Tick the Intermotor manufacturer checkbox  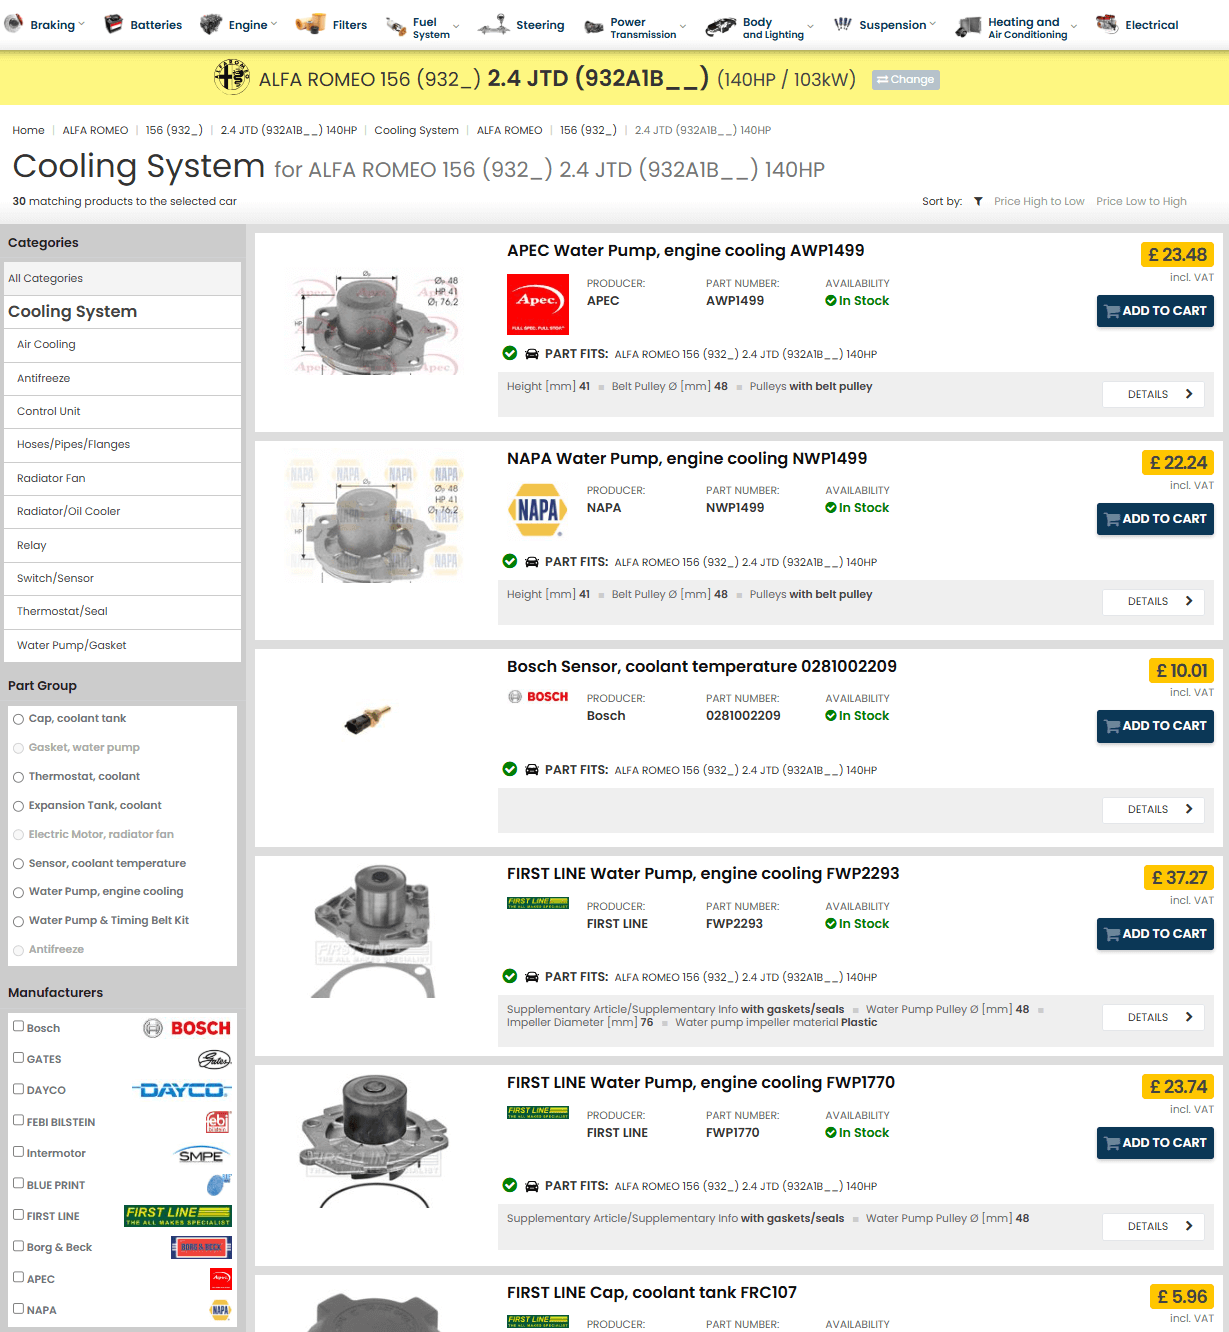point(18,1152)
